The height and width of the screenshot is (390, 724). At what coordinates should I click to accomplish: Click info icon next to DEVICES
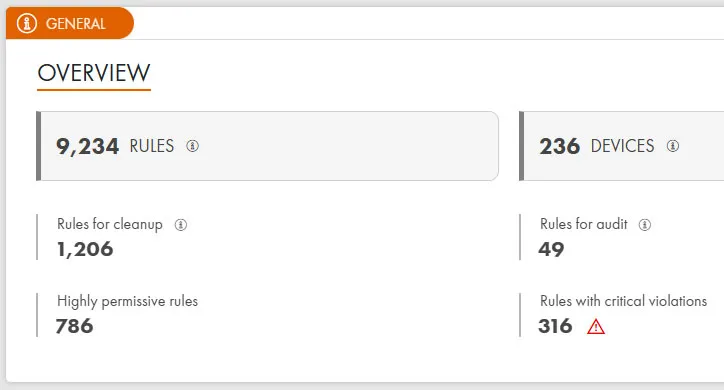[x=673, y=146]
